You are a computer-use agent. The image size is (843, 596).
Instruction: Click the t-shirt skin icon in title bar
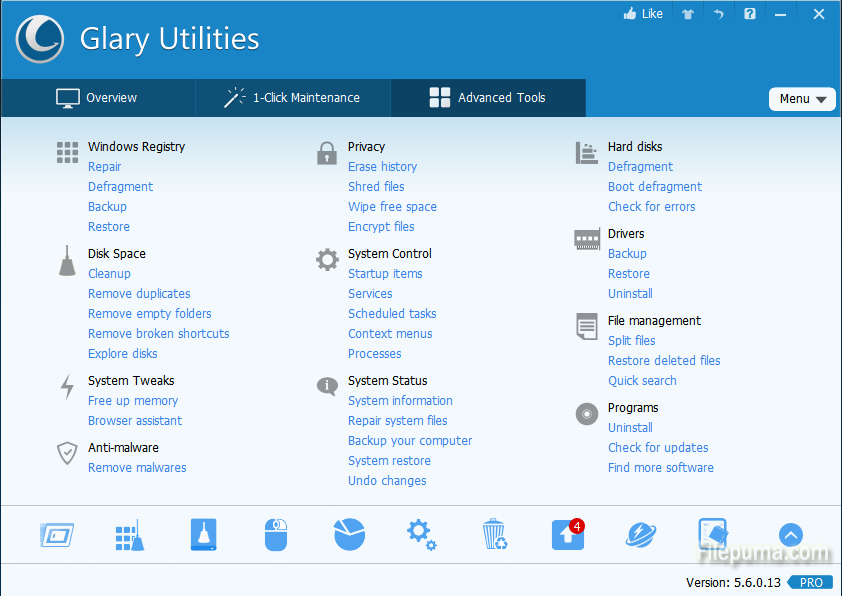(x=687, y=14)
